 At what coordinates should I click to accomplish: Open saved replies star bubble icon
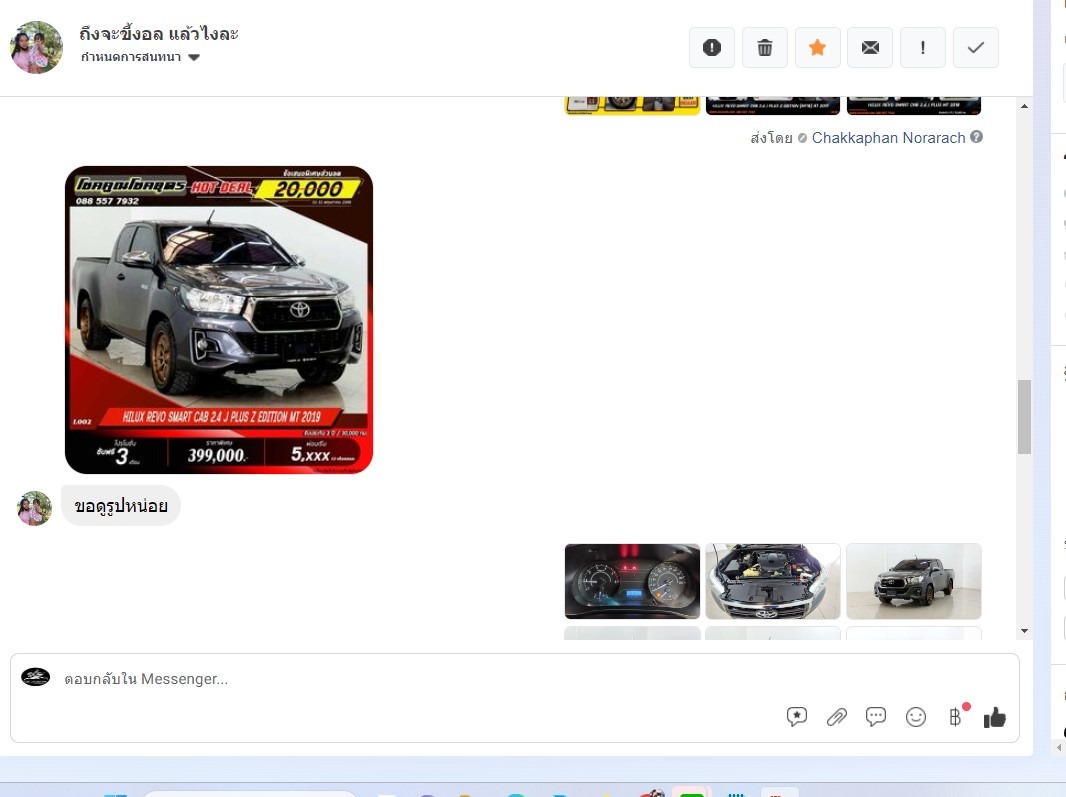pos(797,717)
